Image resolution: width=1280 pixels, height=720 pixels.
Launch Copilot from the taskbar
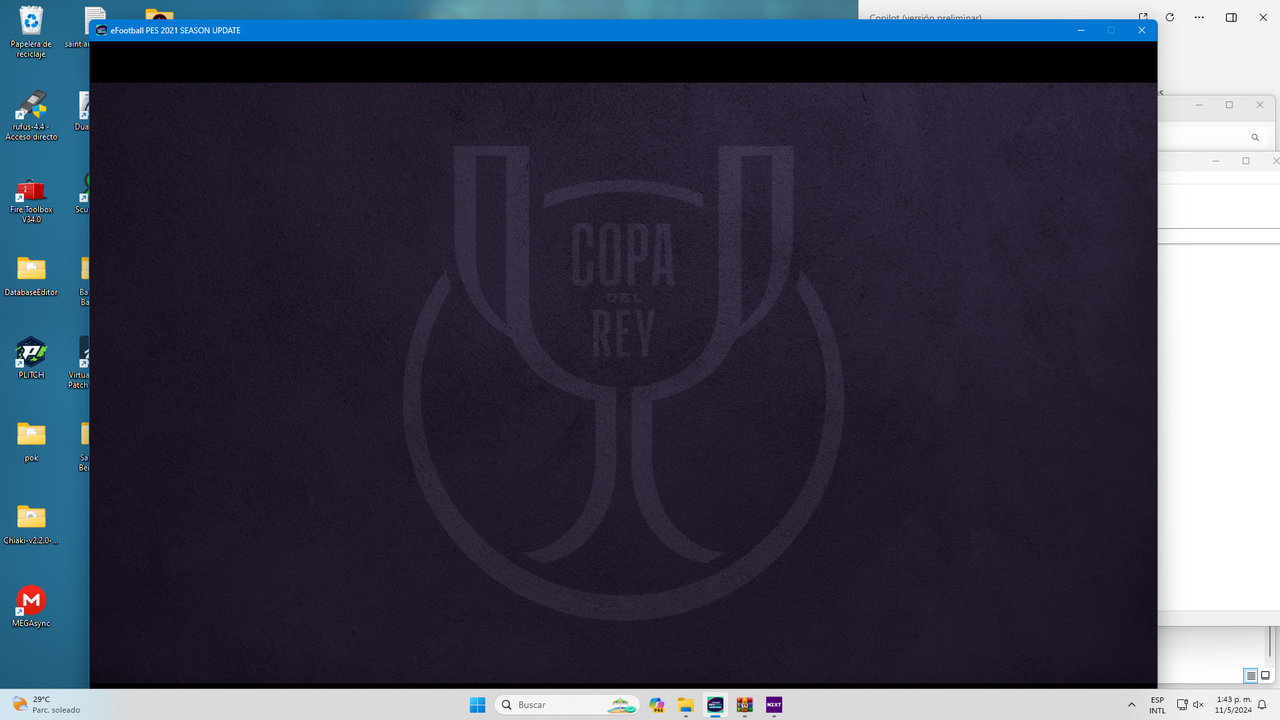tap(656, 705)
